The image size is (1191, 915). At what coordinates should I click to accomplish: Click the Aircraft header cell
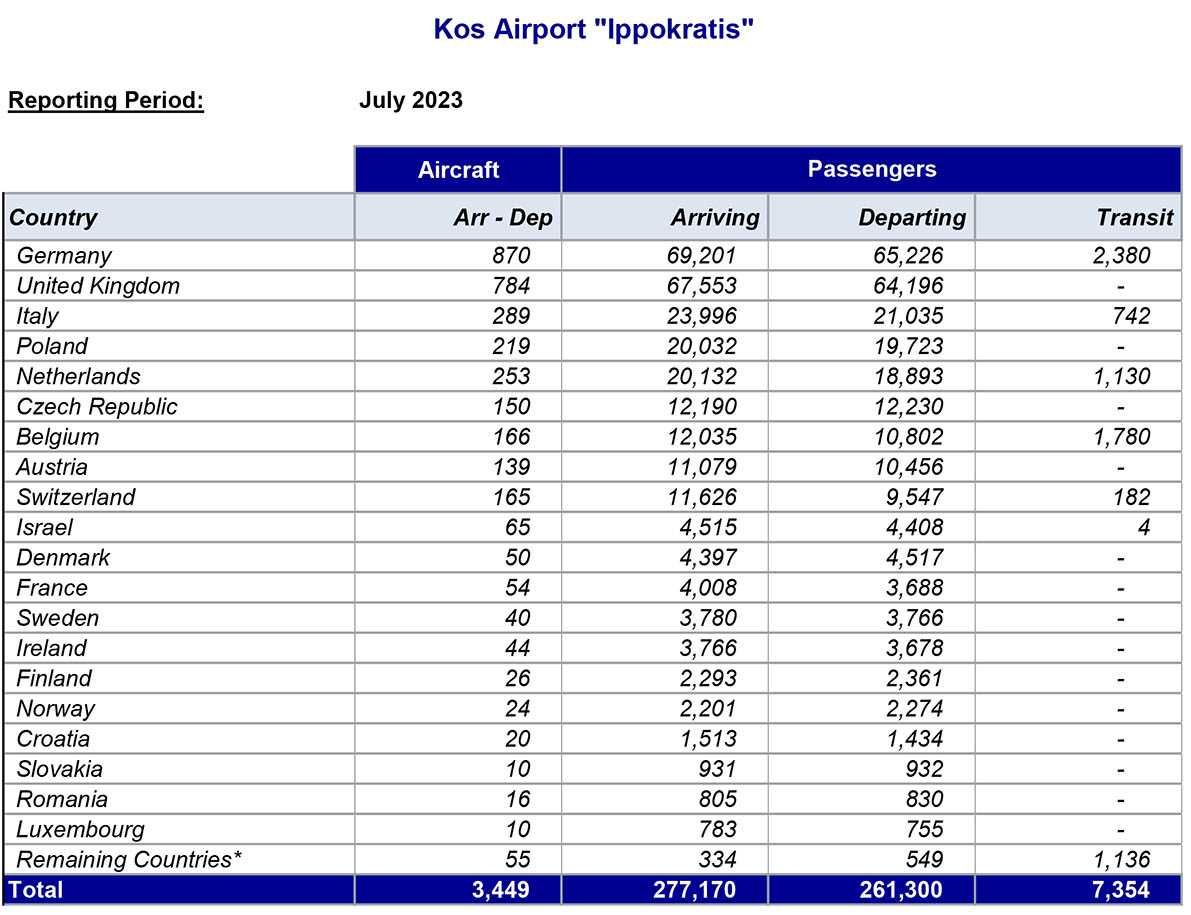[x=458, y=169]
